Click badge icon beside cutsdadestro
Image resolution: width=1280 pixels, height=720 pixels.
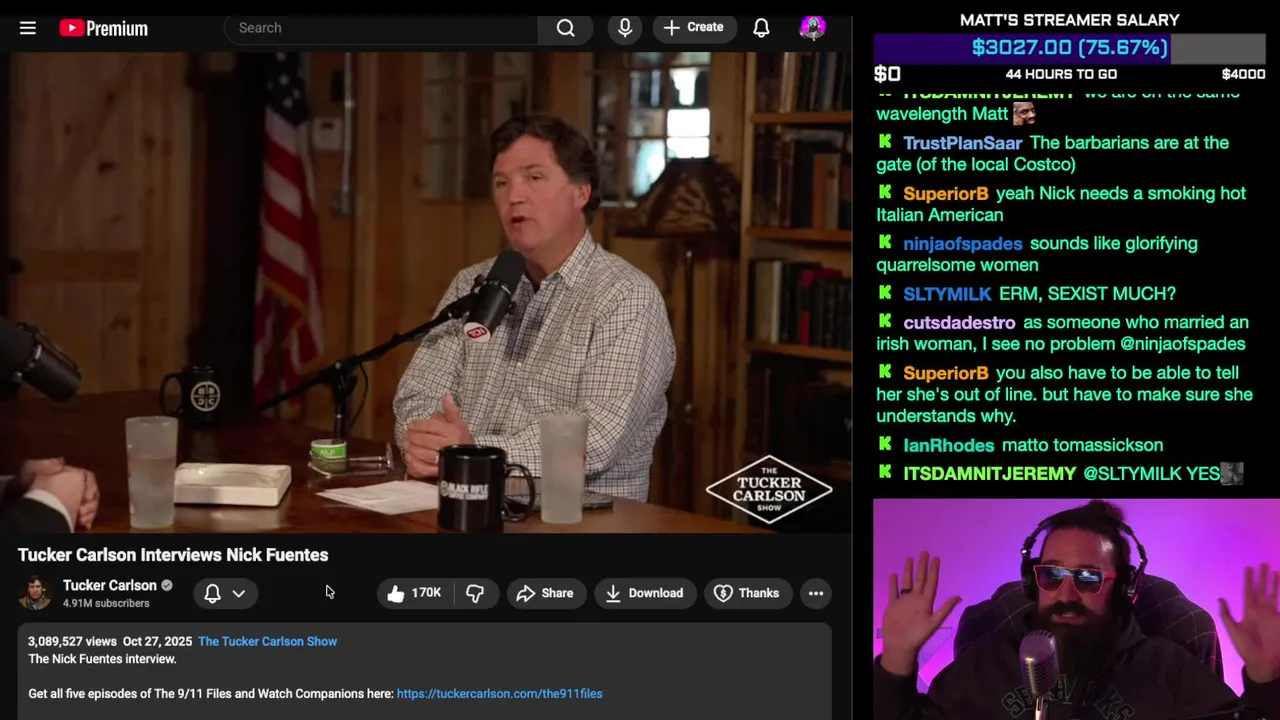[885, 322]
